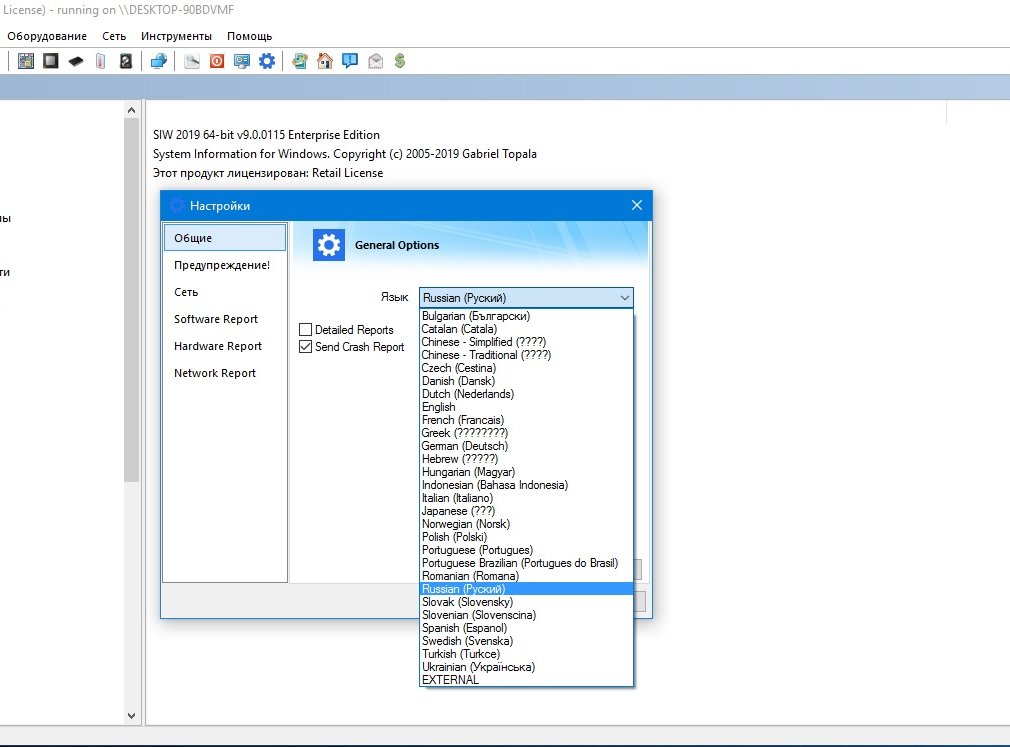Select the Greek language entry
This screenshot has width=1010, height=747.
[x=526, y=433]
